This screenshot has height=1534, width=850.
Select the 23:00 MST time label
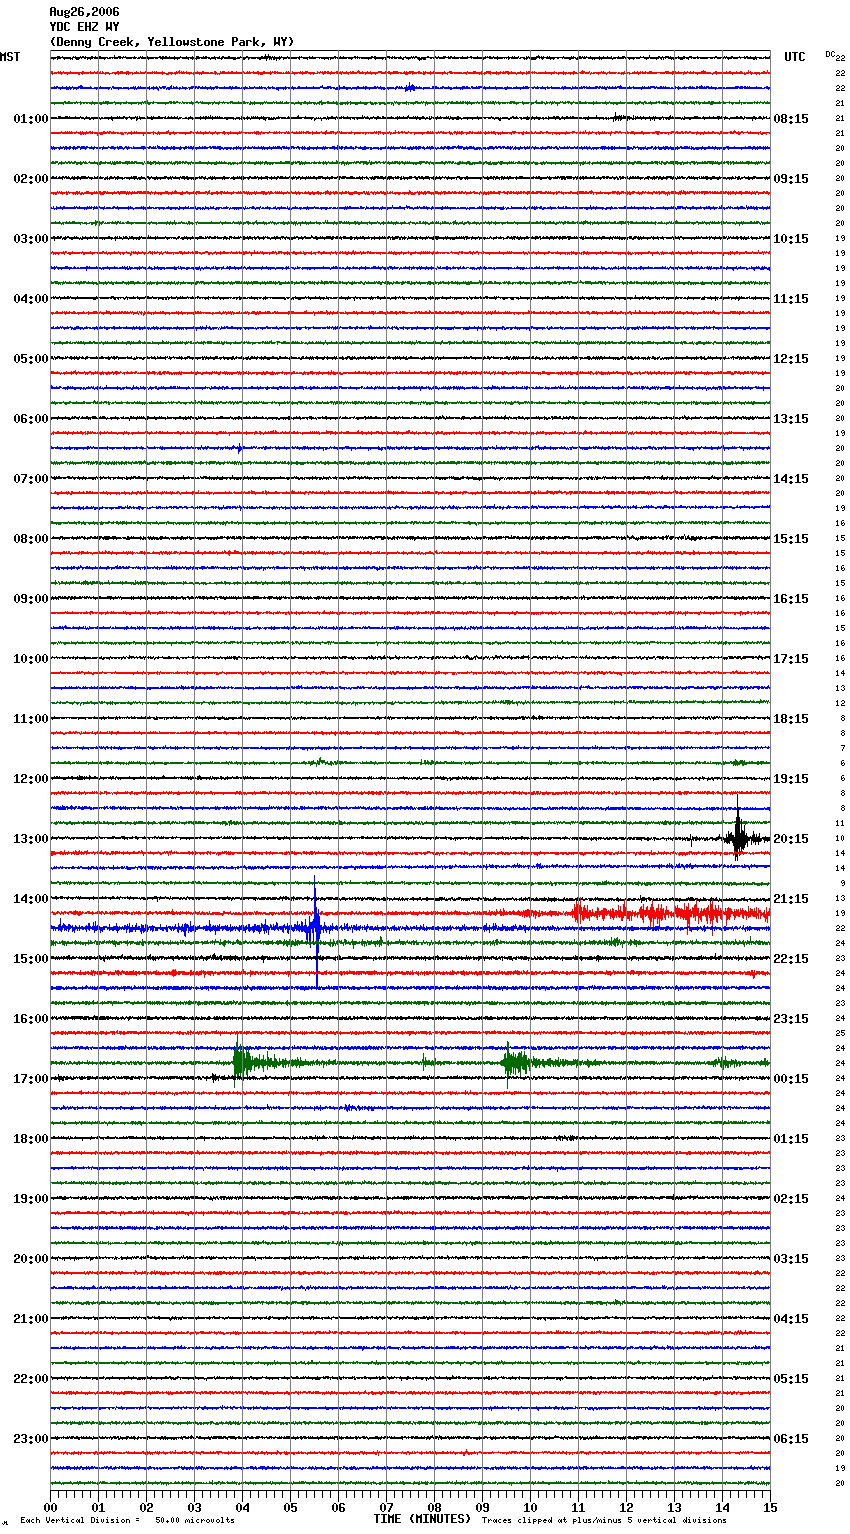(x=31, y=1439)
